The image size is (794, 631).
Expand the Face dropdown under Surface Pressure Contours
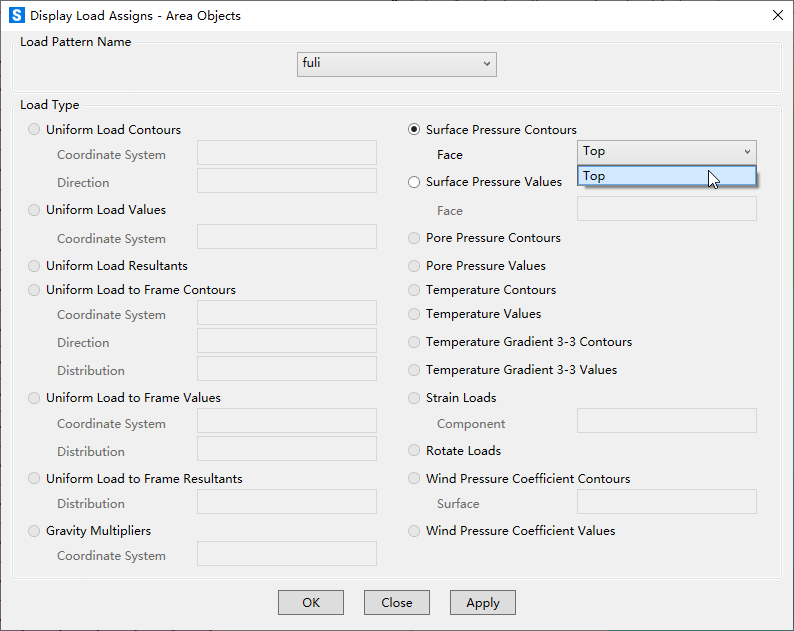(666, 152)
